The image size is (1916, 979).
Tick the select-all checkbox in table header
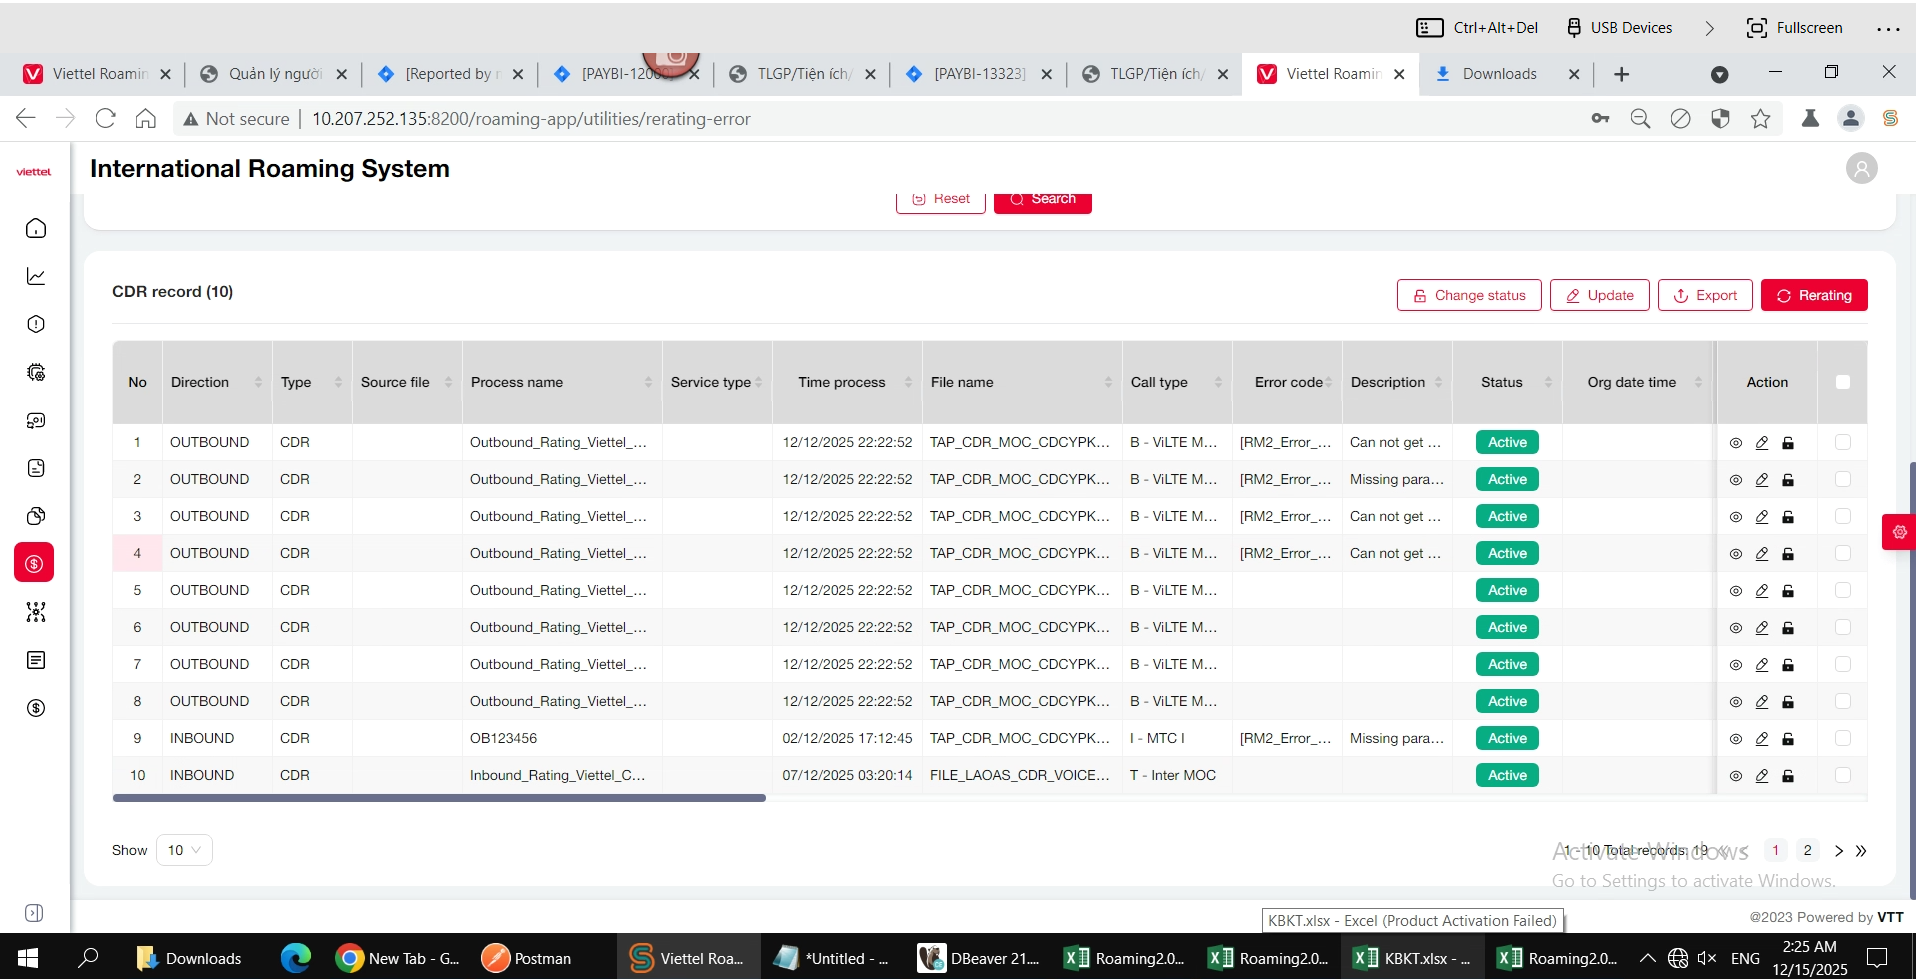click(x=1843, y=382)
